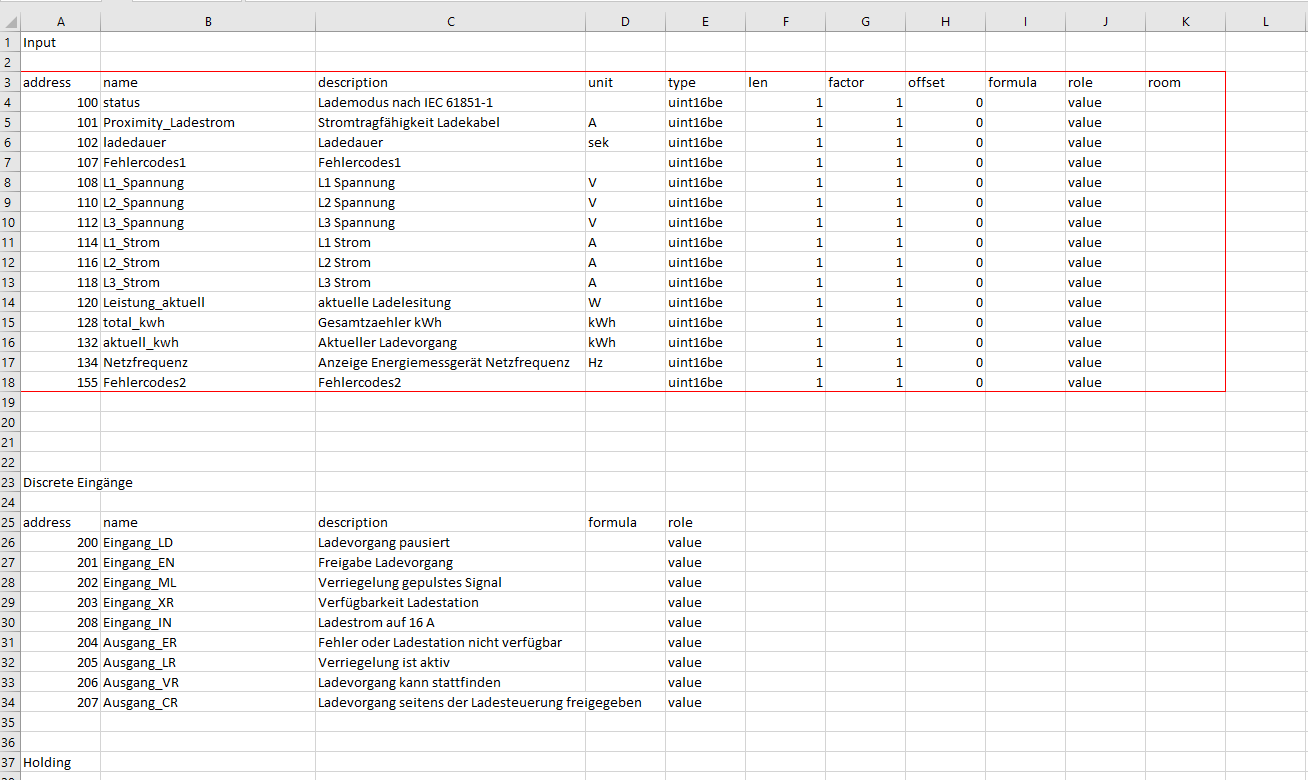Click 'Fehlercodes1' in name column
Screen dimensions: 1308x780
point(208,162)
